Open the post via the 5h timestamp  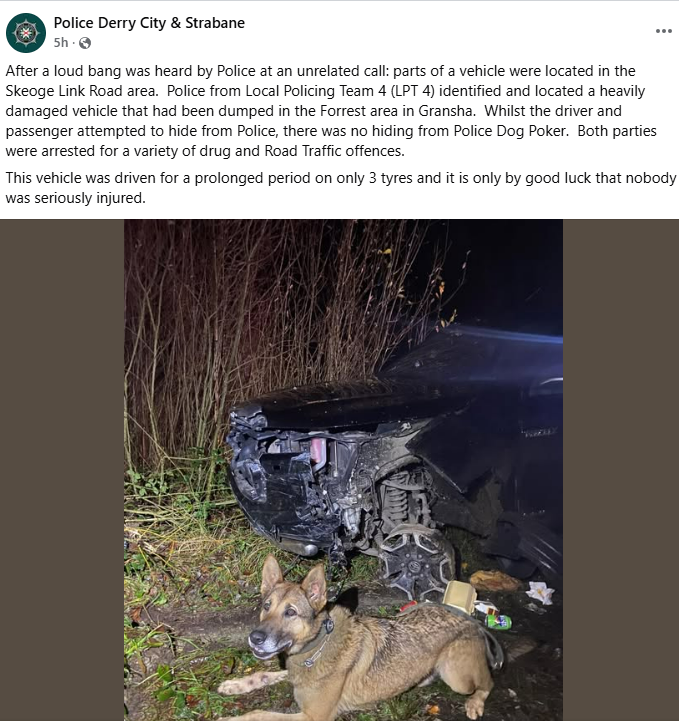(61, 42)
